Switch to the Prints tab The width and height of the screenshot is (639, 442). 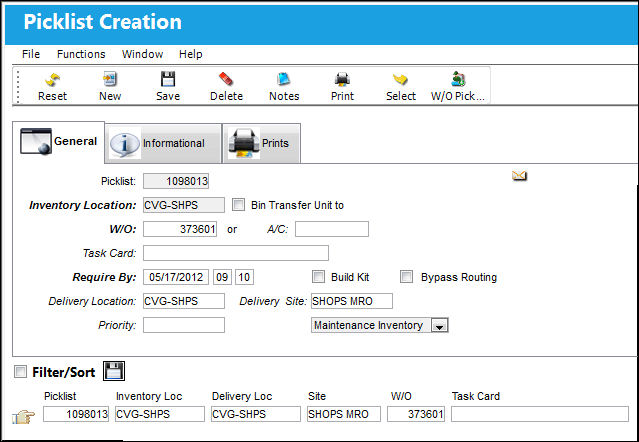pos(262,143)
